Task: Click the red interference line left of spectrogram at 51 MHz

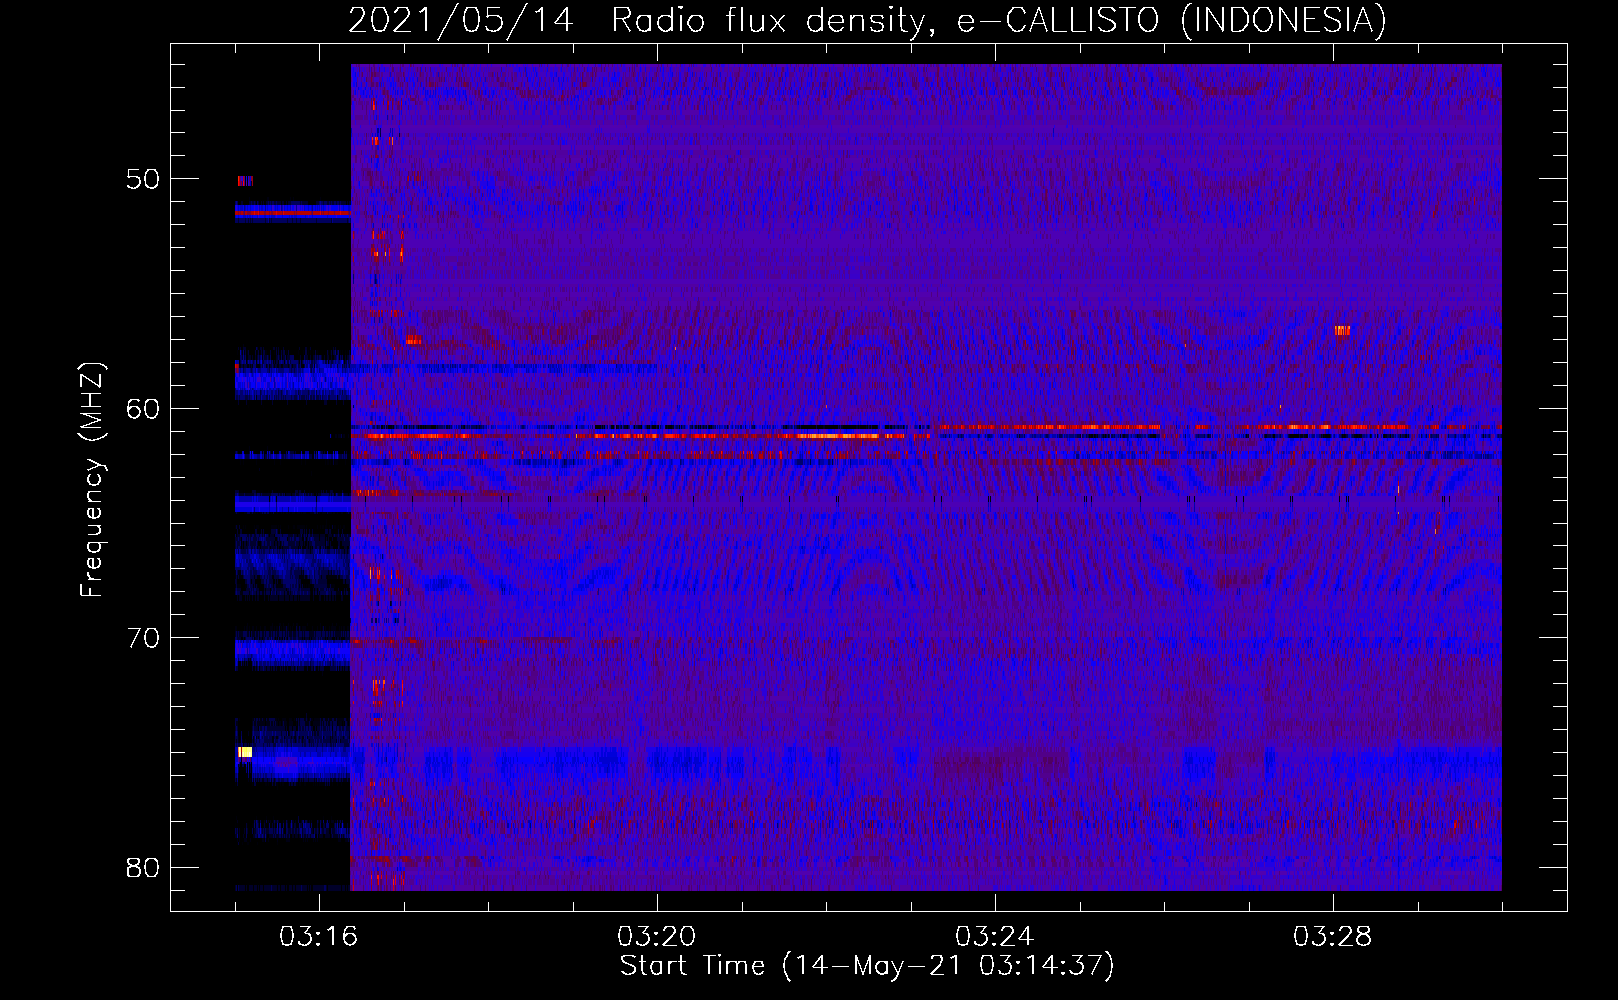Action: click(x=293, y=212)
